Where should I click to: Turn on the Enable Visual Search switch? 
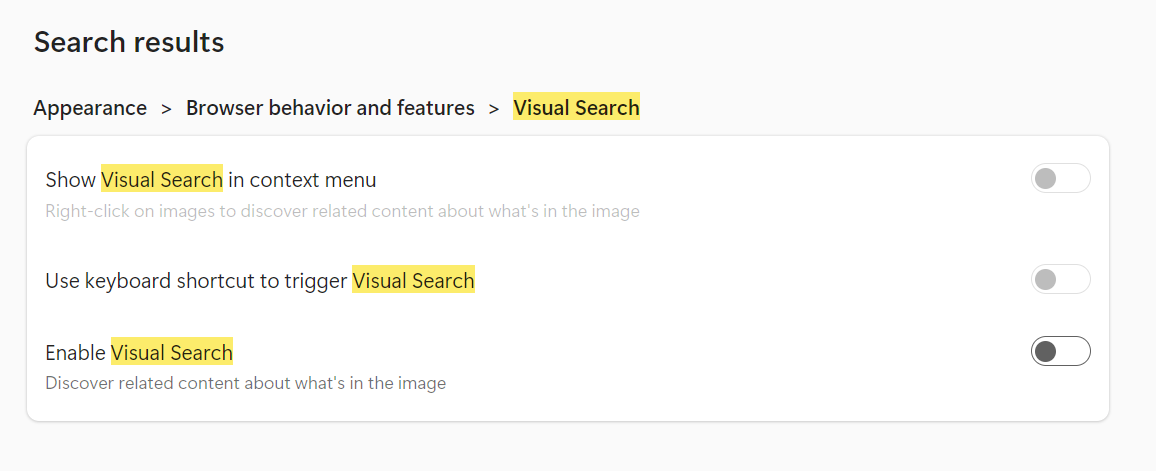click(1060, 352)
